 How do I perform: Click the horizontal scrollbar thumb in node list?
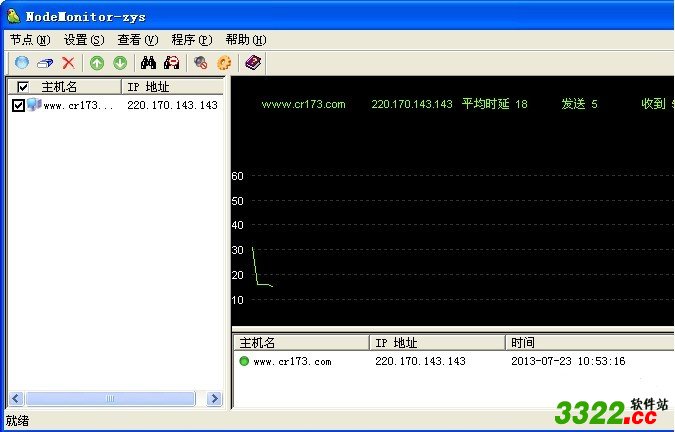(x=110, y=398)
